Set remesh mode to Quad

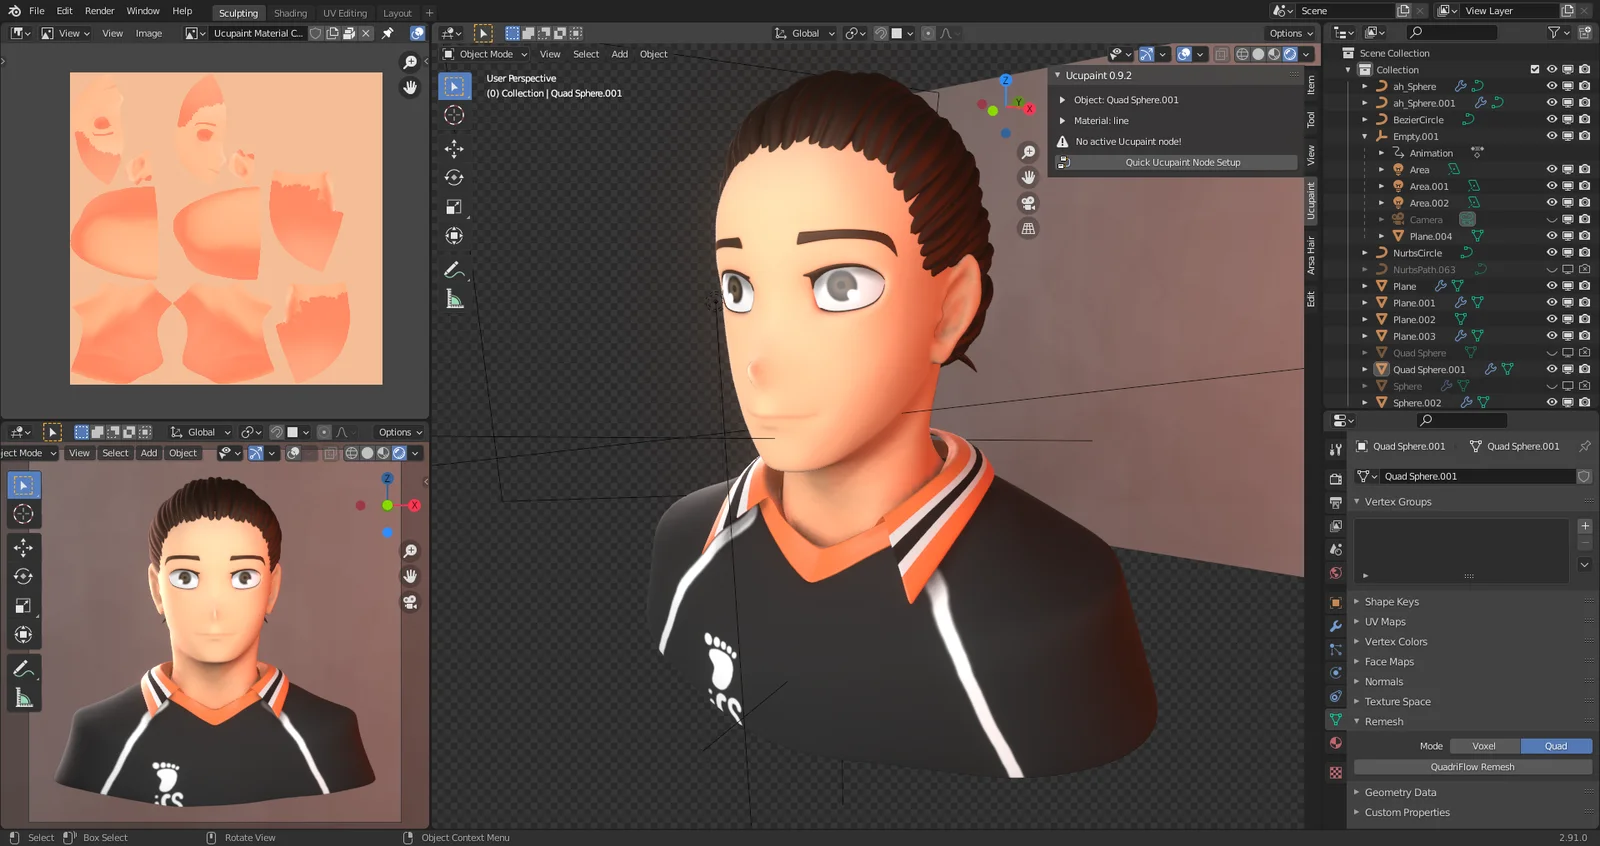(1556, 746)
